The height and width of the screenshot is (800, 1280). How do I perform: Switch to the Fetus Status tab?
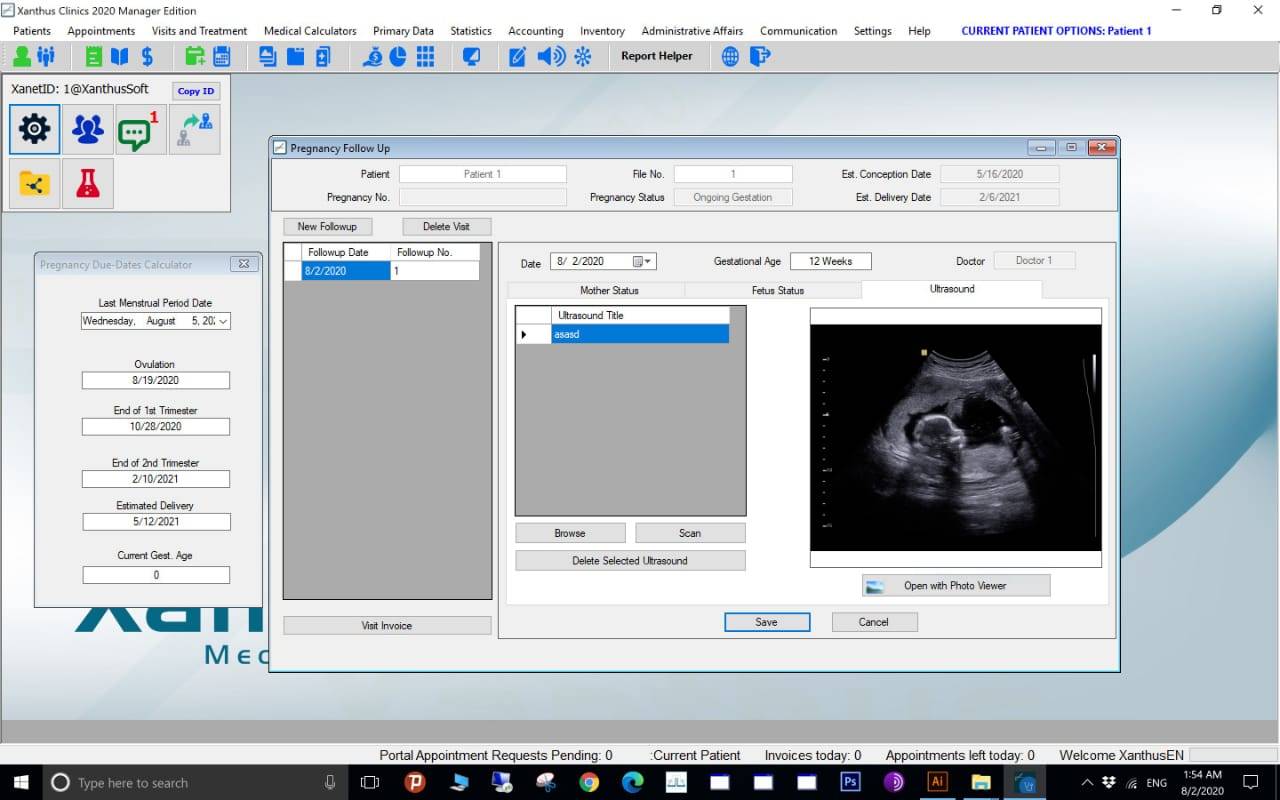777,290
